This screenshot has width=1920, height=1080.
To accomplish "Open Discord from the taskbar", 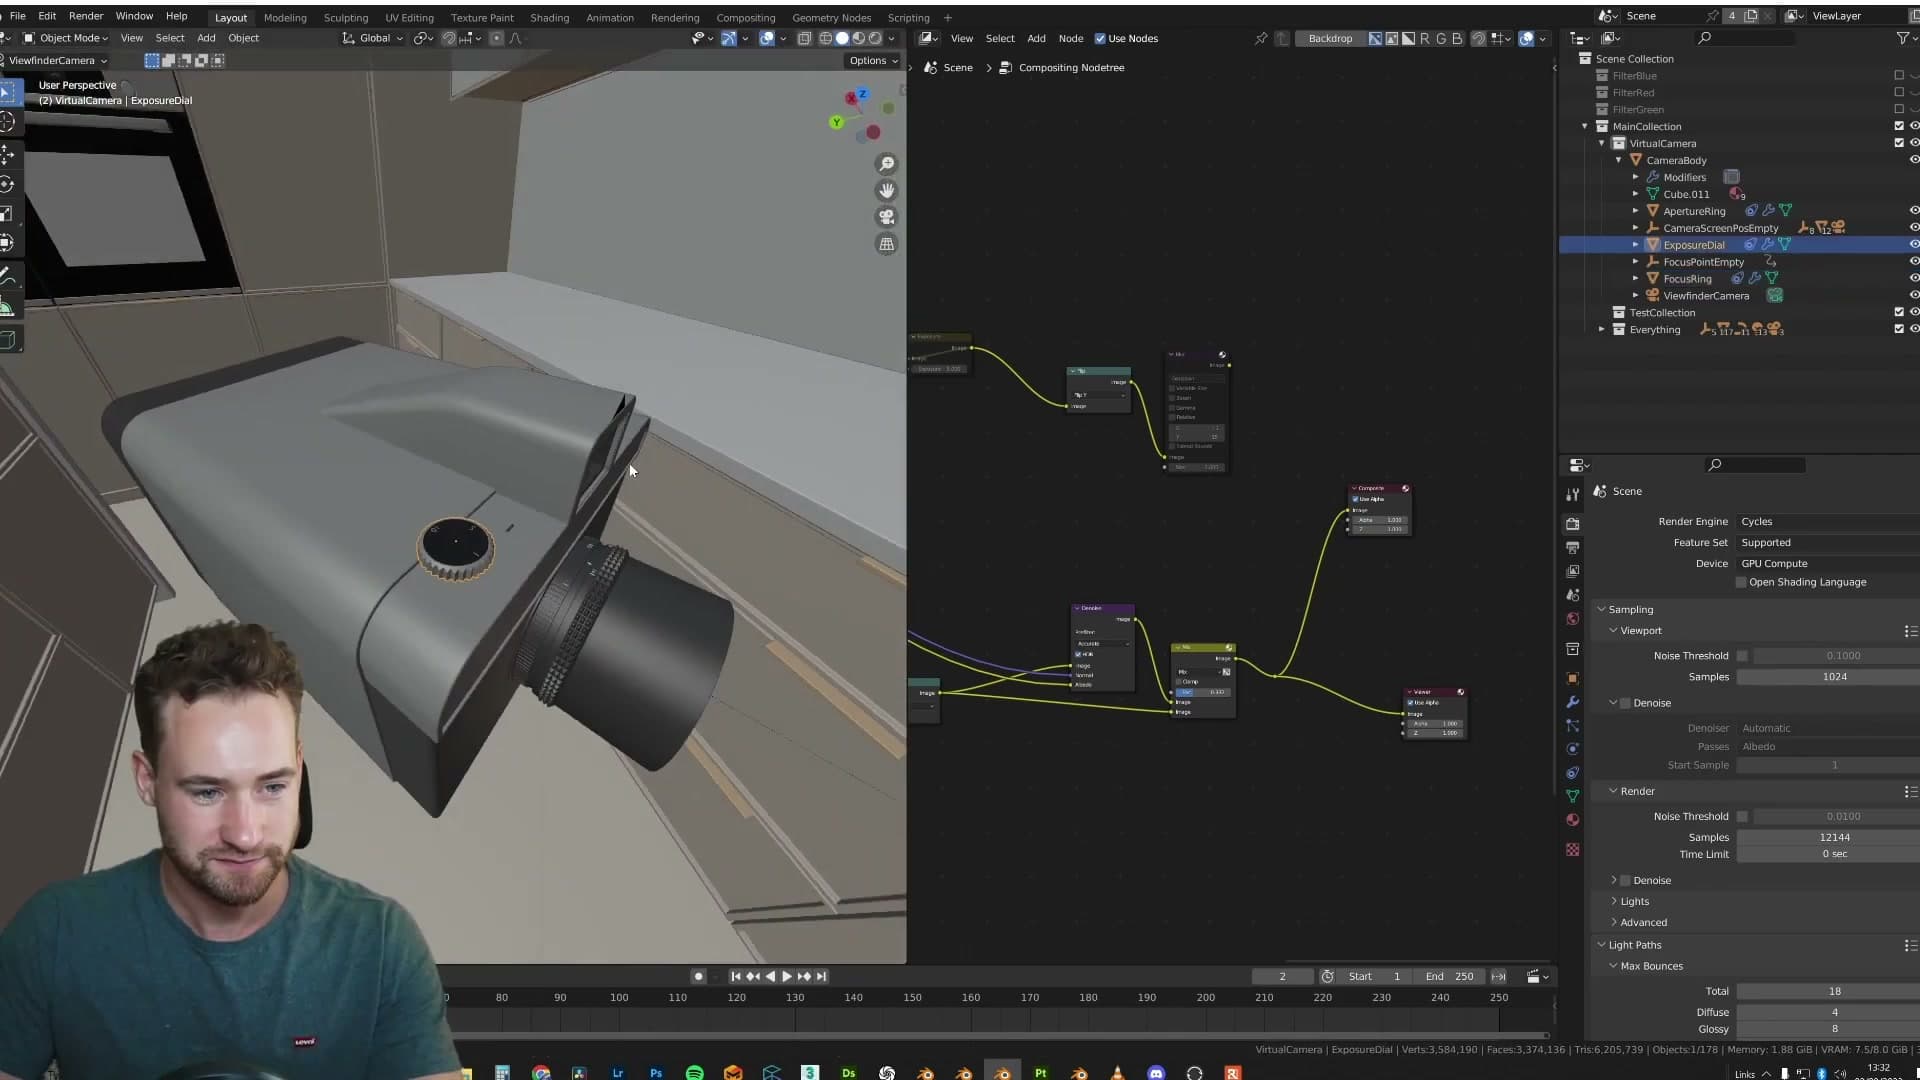I will coord(1156,1073).
